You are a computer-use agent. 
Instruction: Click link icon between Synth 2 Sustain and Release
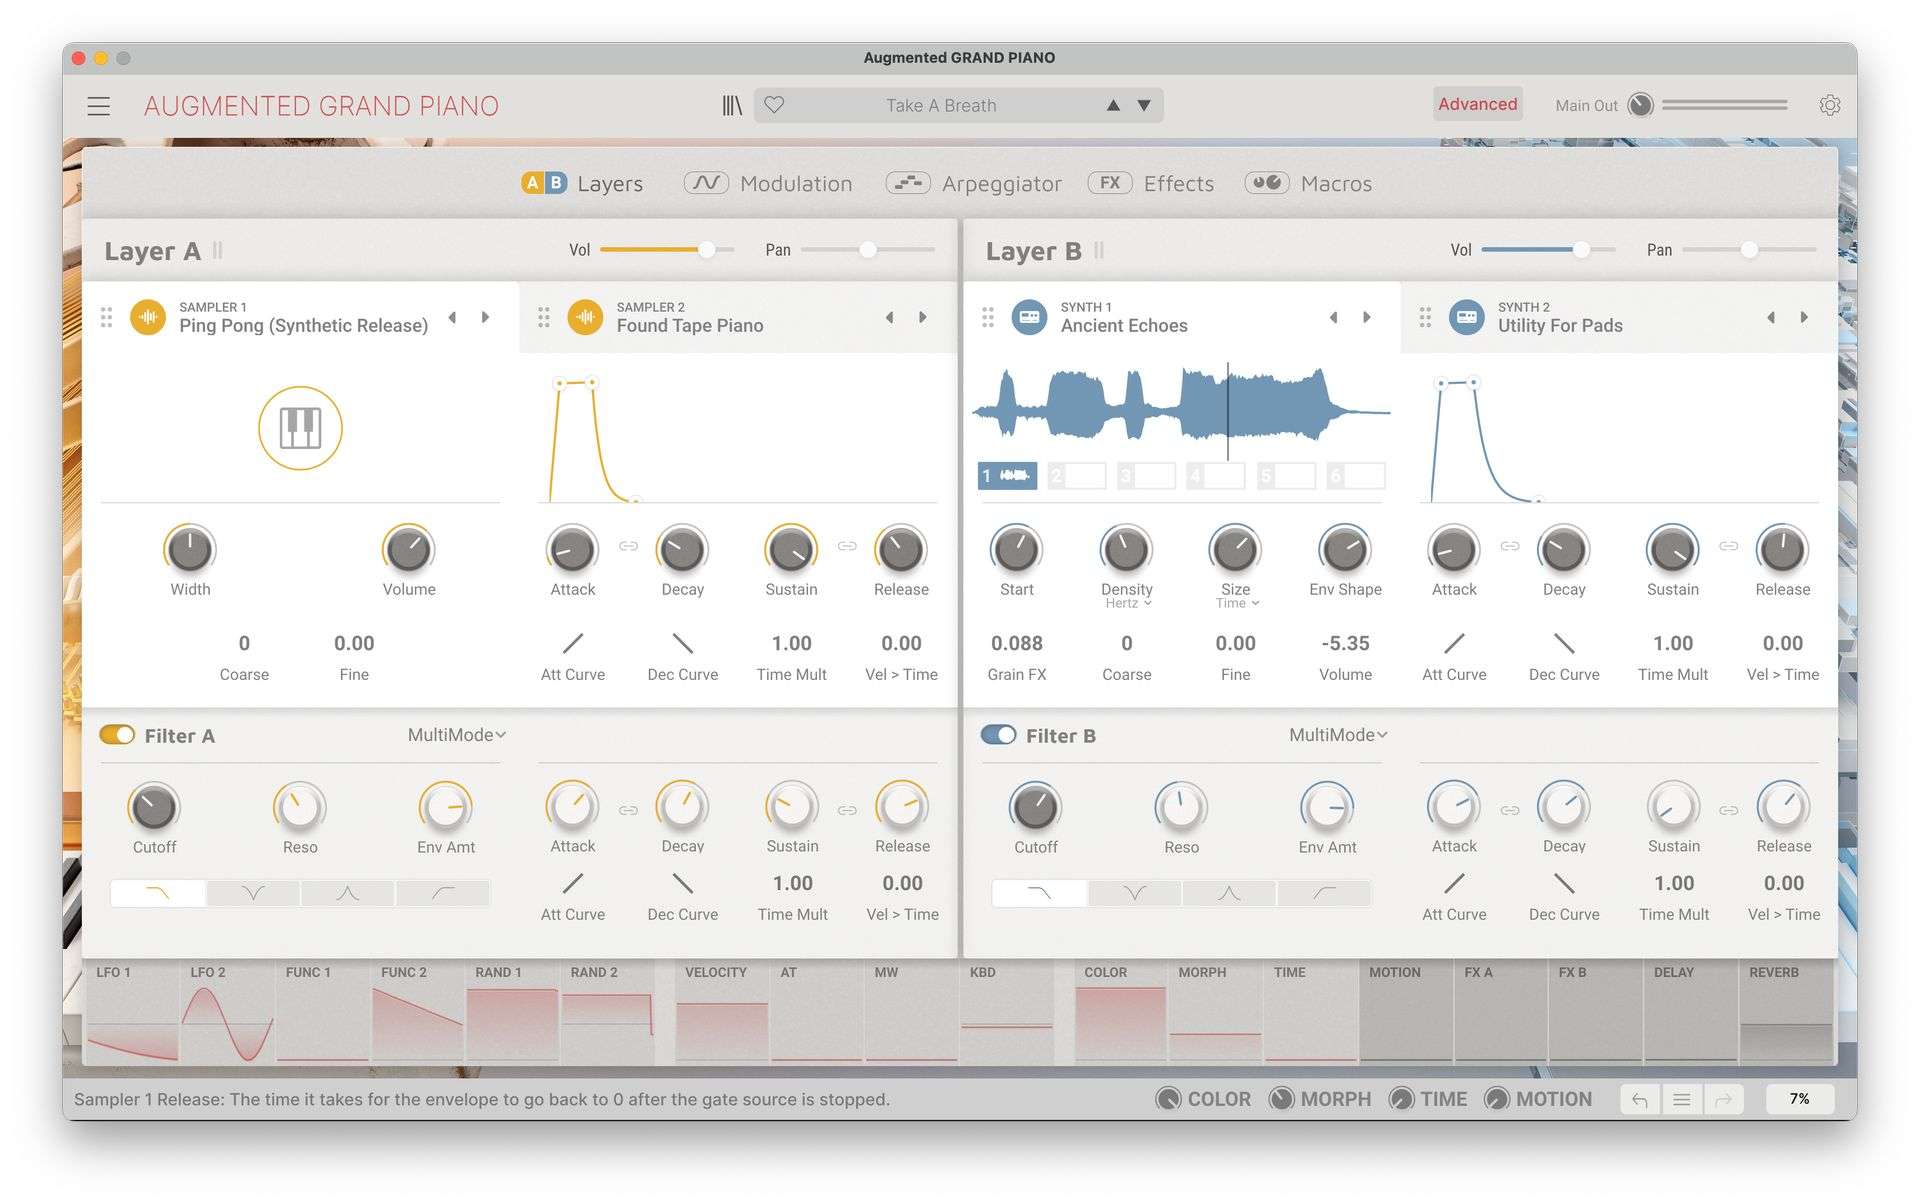(1728, 546)
